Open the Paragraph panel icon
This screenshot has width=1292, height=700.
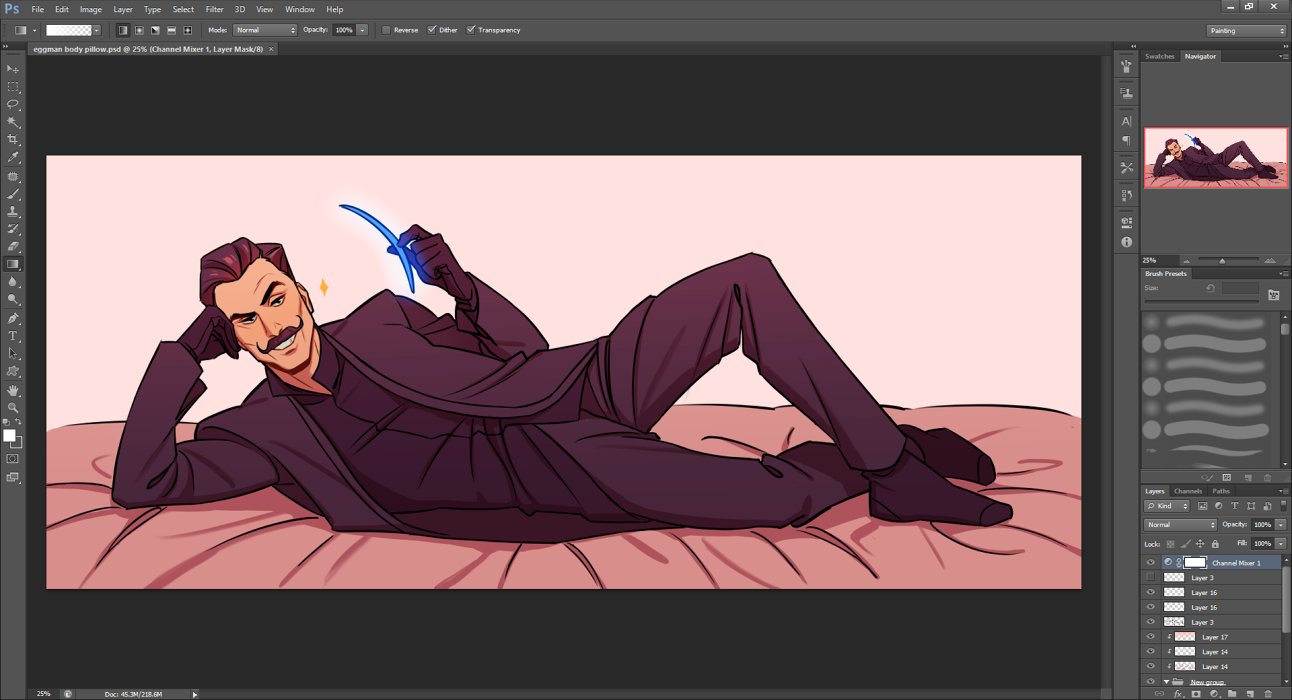tap(1127, 140)
